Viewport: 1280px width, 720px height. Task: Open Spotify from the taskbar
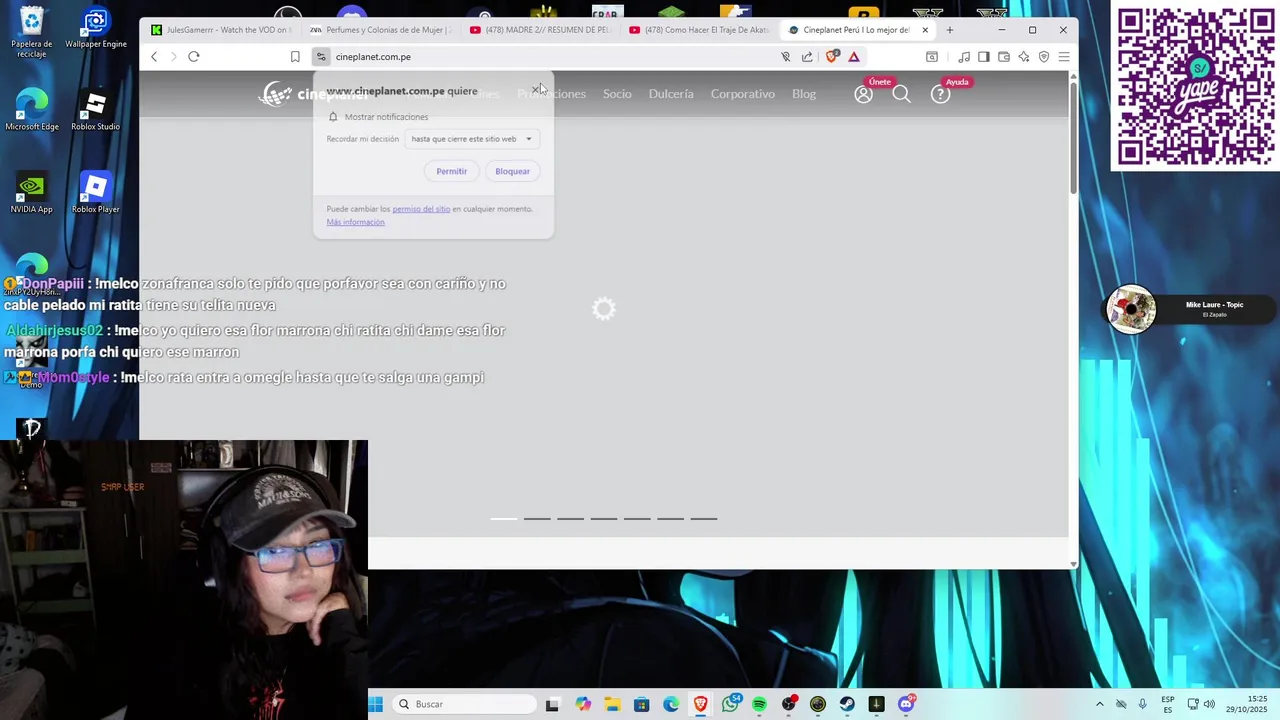point(759,704)
